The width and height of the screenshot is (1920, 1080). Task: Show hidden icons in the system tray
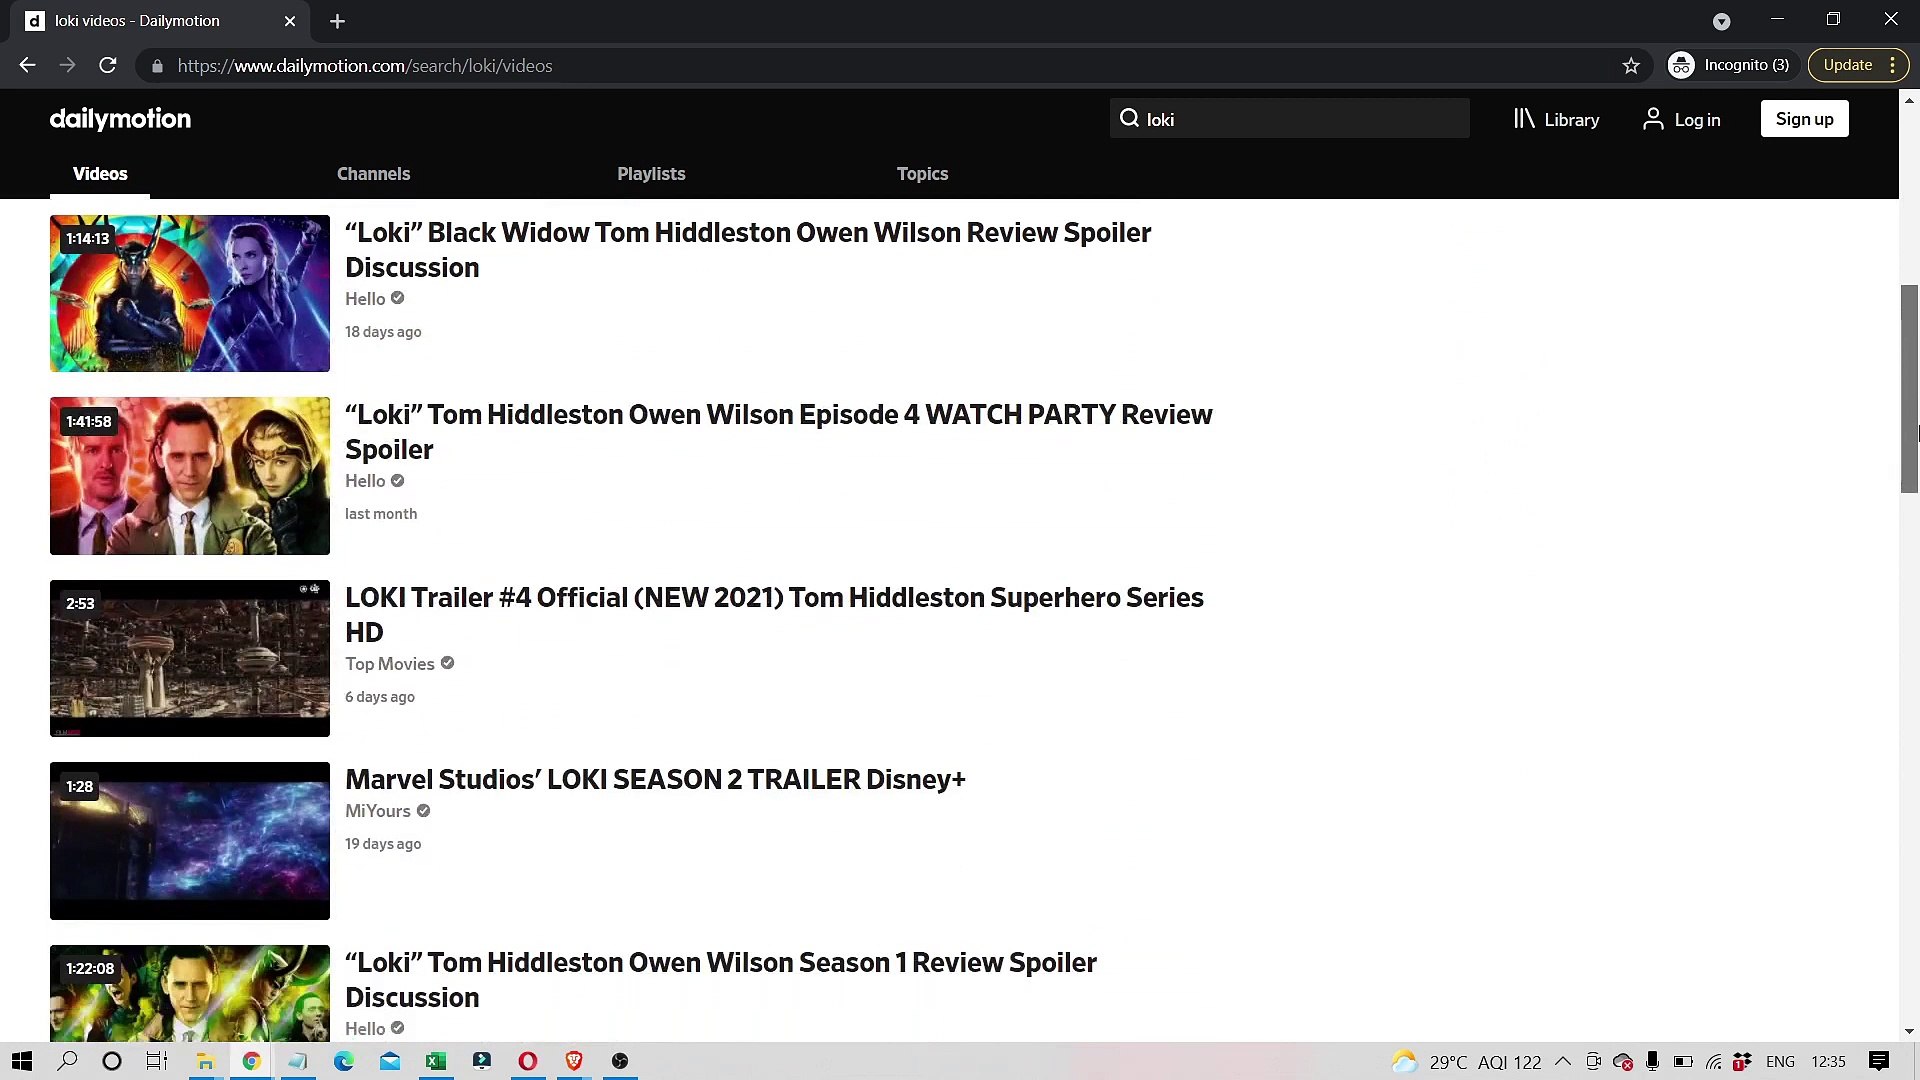[x=1563, y=1061]
